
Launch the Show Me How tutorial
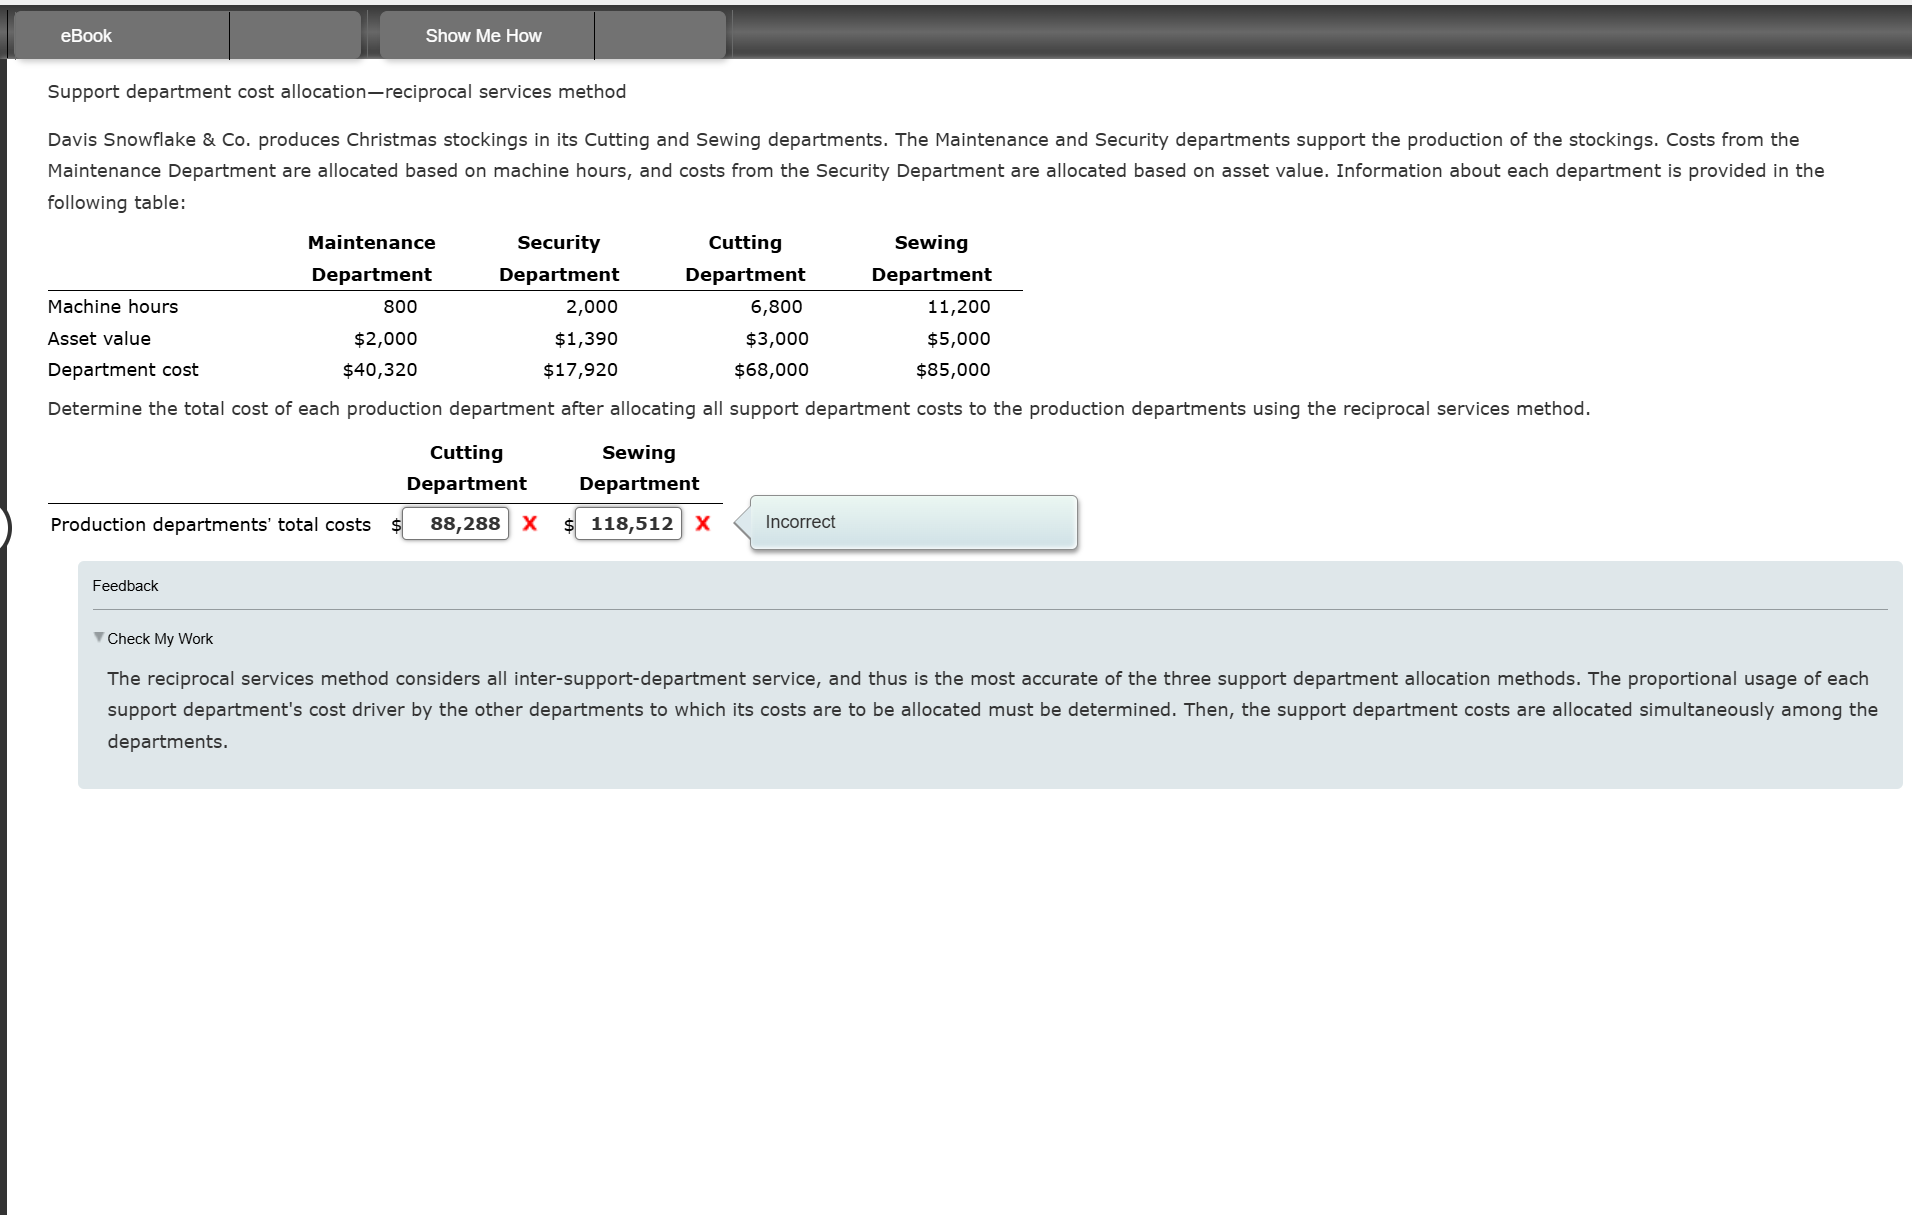[483, 35]
